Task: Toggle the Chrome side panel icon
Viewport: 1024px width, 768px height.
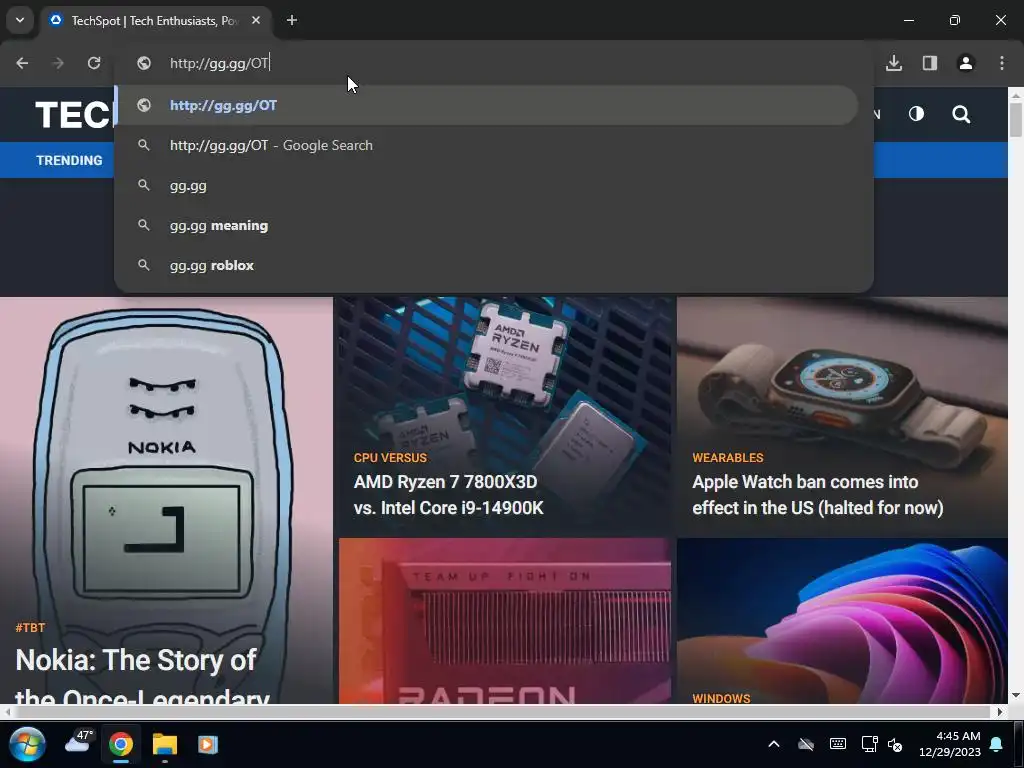Action: (930, 63)
